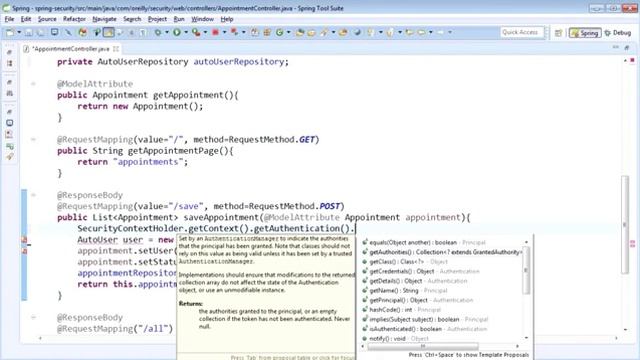Open the Project menu
This screenshot has height=360, width=640.
157,19
